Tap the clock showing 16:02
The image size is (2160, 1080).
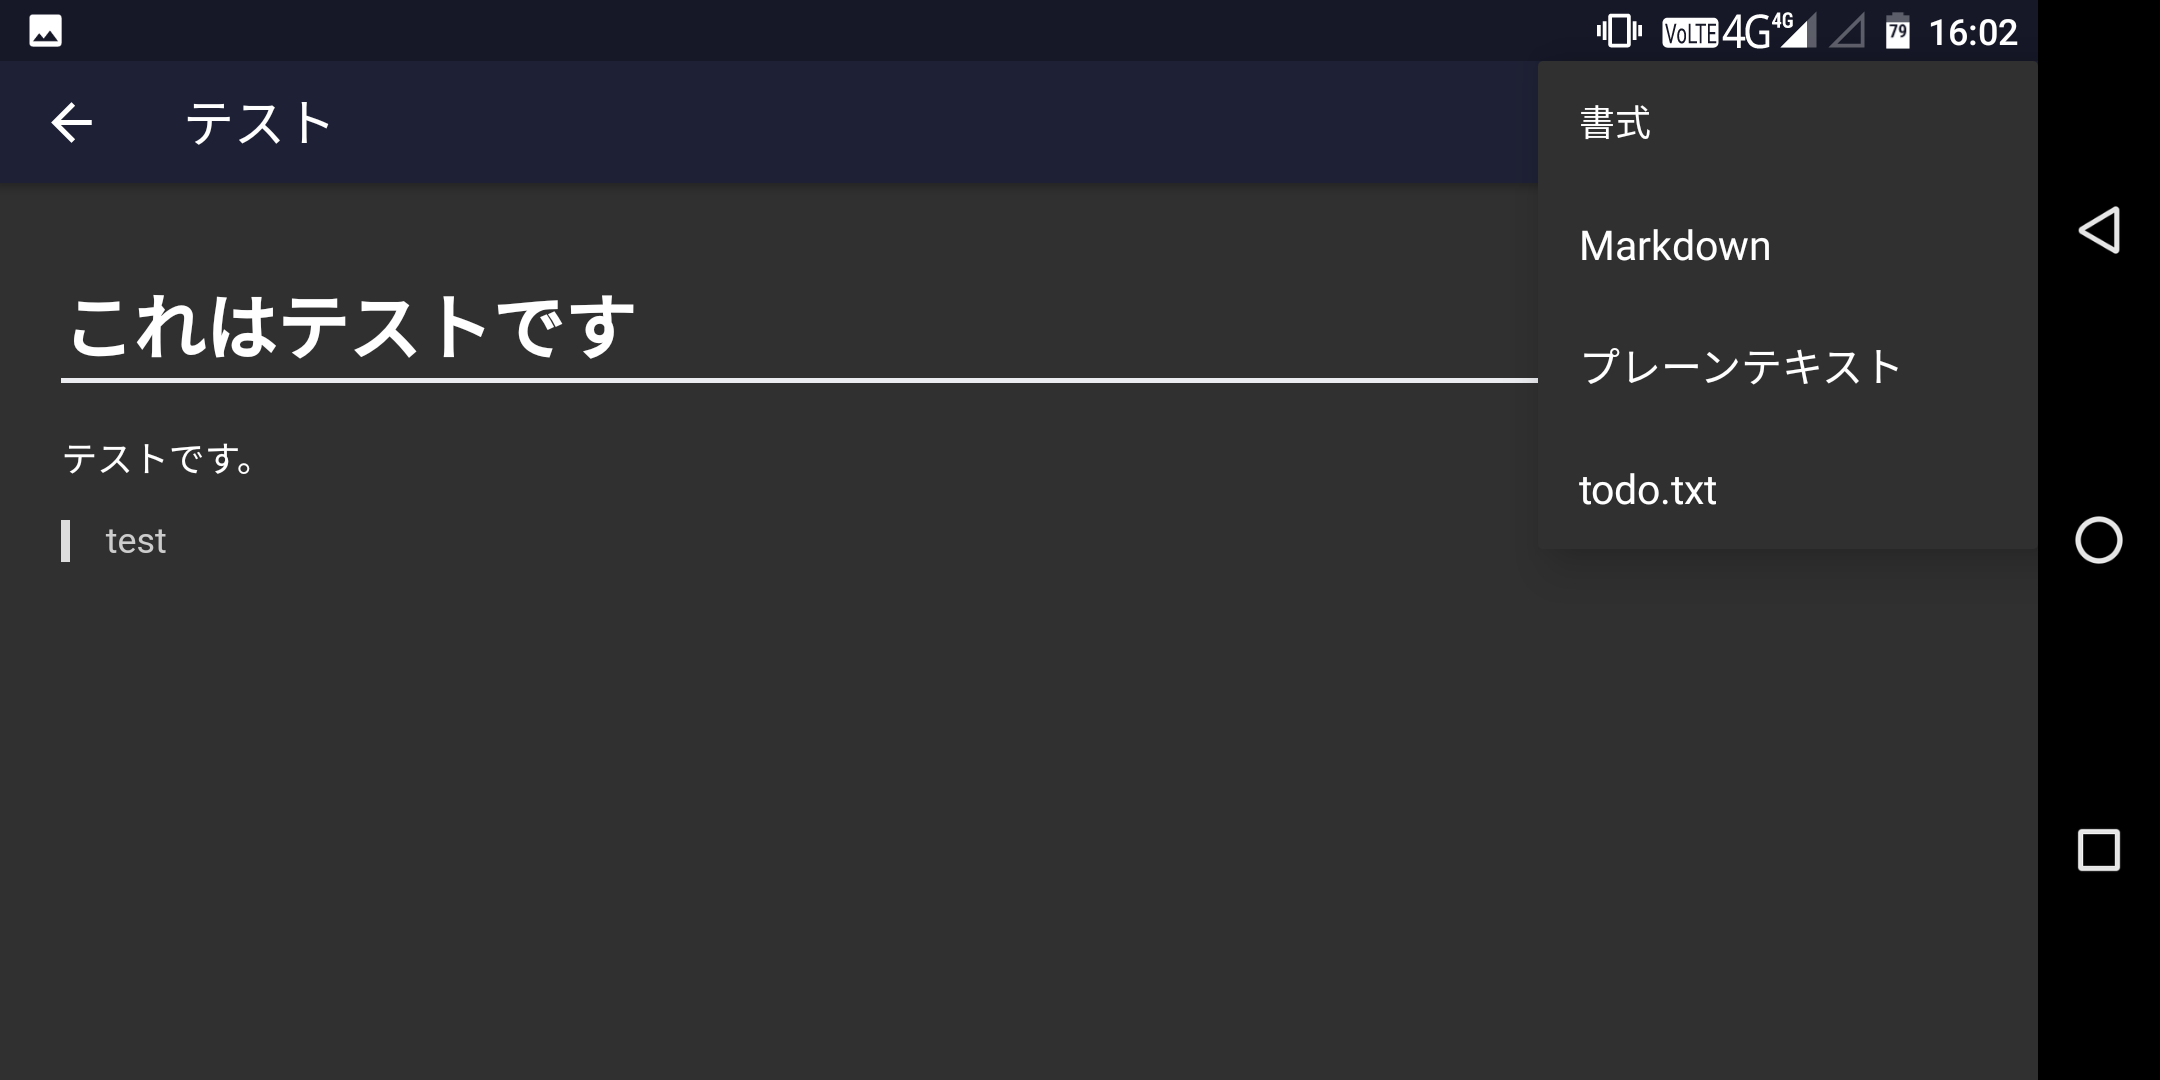(x=1972, y=32)
